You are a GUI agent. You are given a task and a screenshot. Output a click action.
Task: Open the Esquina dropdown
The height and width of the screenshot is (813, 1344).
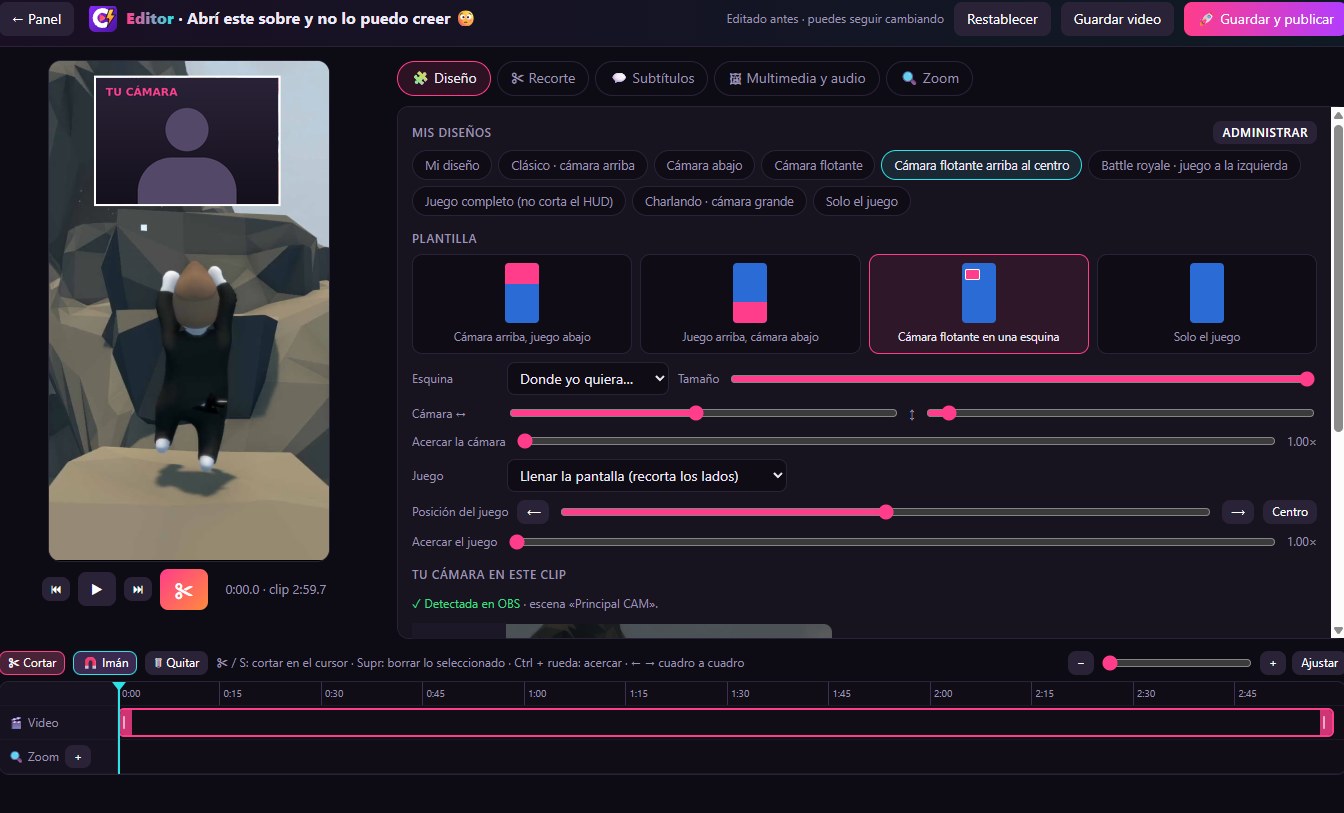[588, 379]
